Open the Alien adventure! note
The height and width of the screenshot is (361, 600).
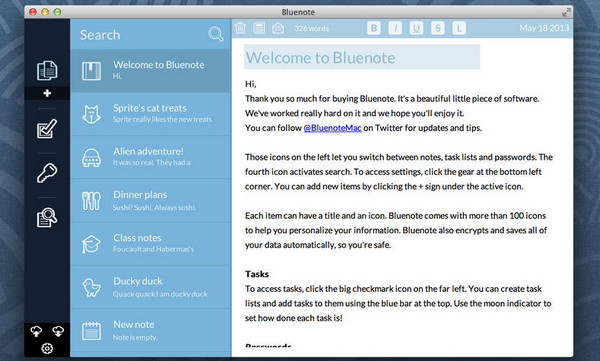(x=151, y=157)
